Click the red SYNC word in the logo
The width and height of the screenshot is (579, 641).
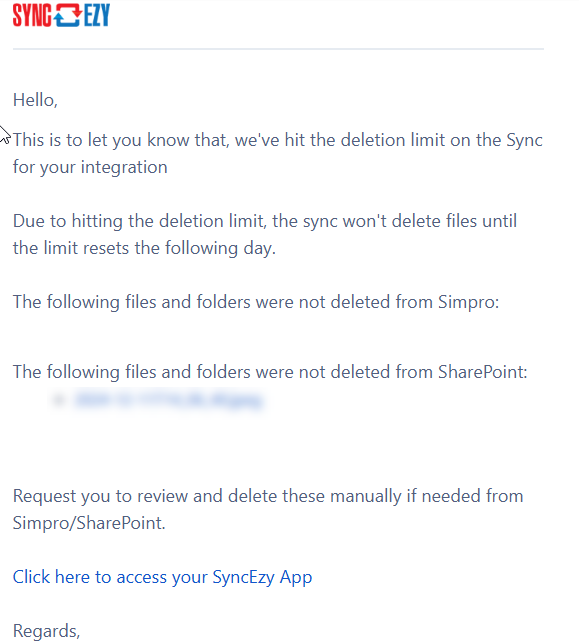(32, 15)
